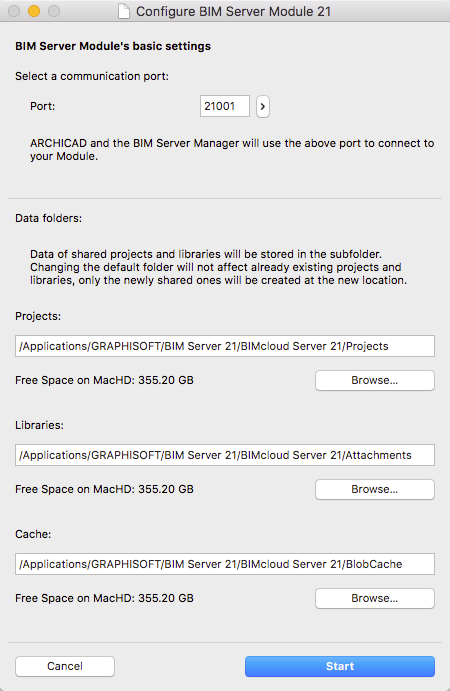Click the Cache folder path field
Image resolution: width=450 pixels, height=691 pixels.
pyautogui.click(x=225, y=564)
